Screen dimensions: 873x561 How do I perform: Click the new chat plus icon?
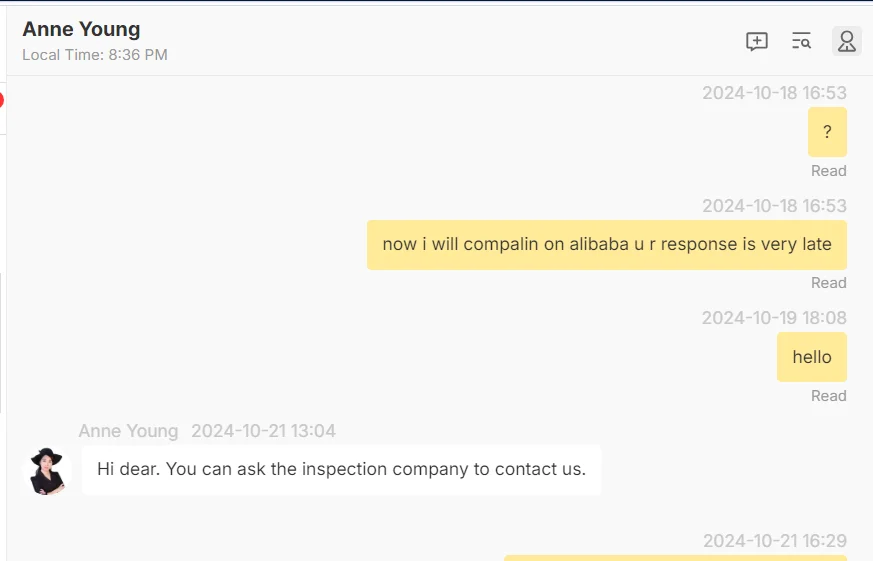757,41
